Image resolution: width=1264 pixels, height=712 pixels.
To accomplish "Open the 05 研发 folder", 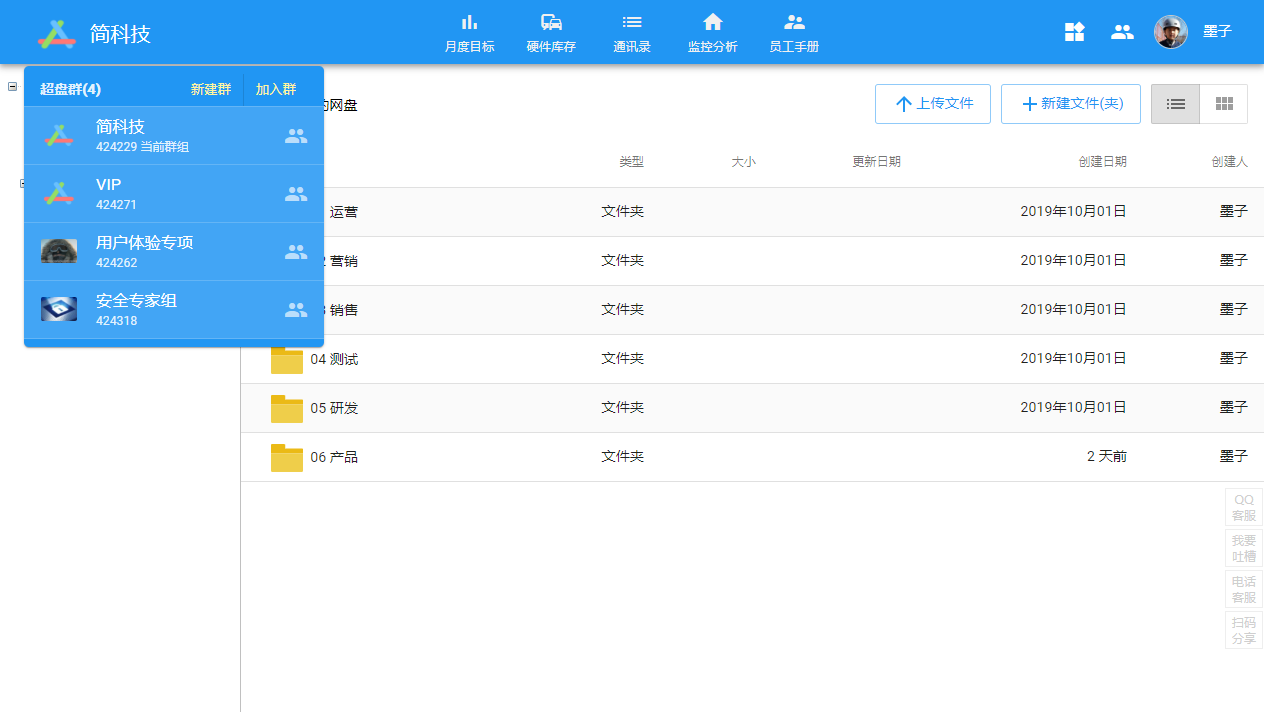I will pyautogui.click(x=333, y=408).
